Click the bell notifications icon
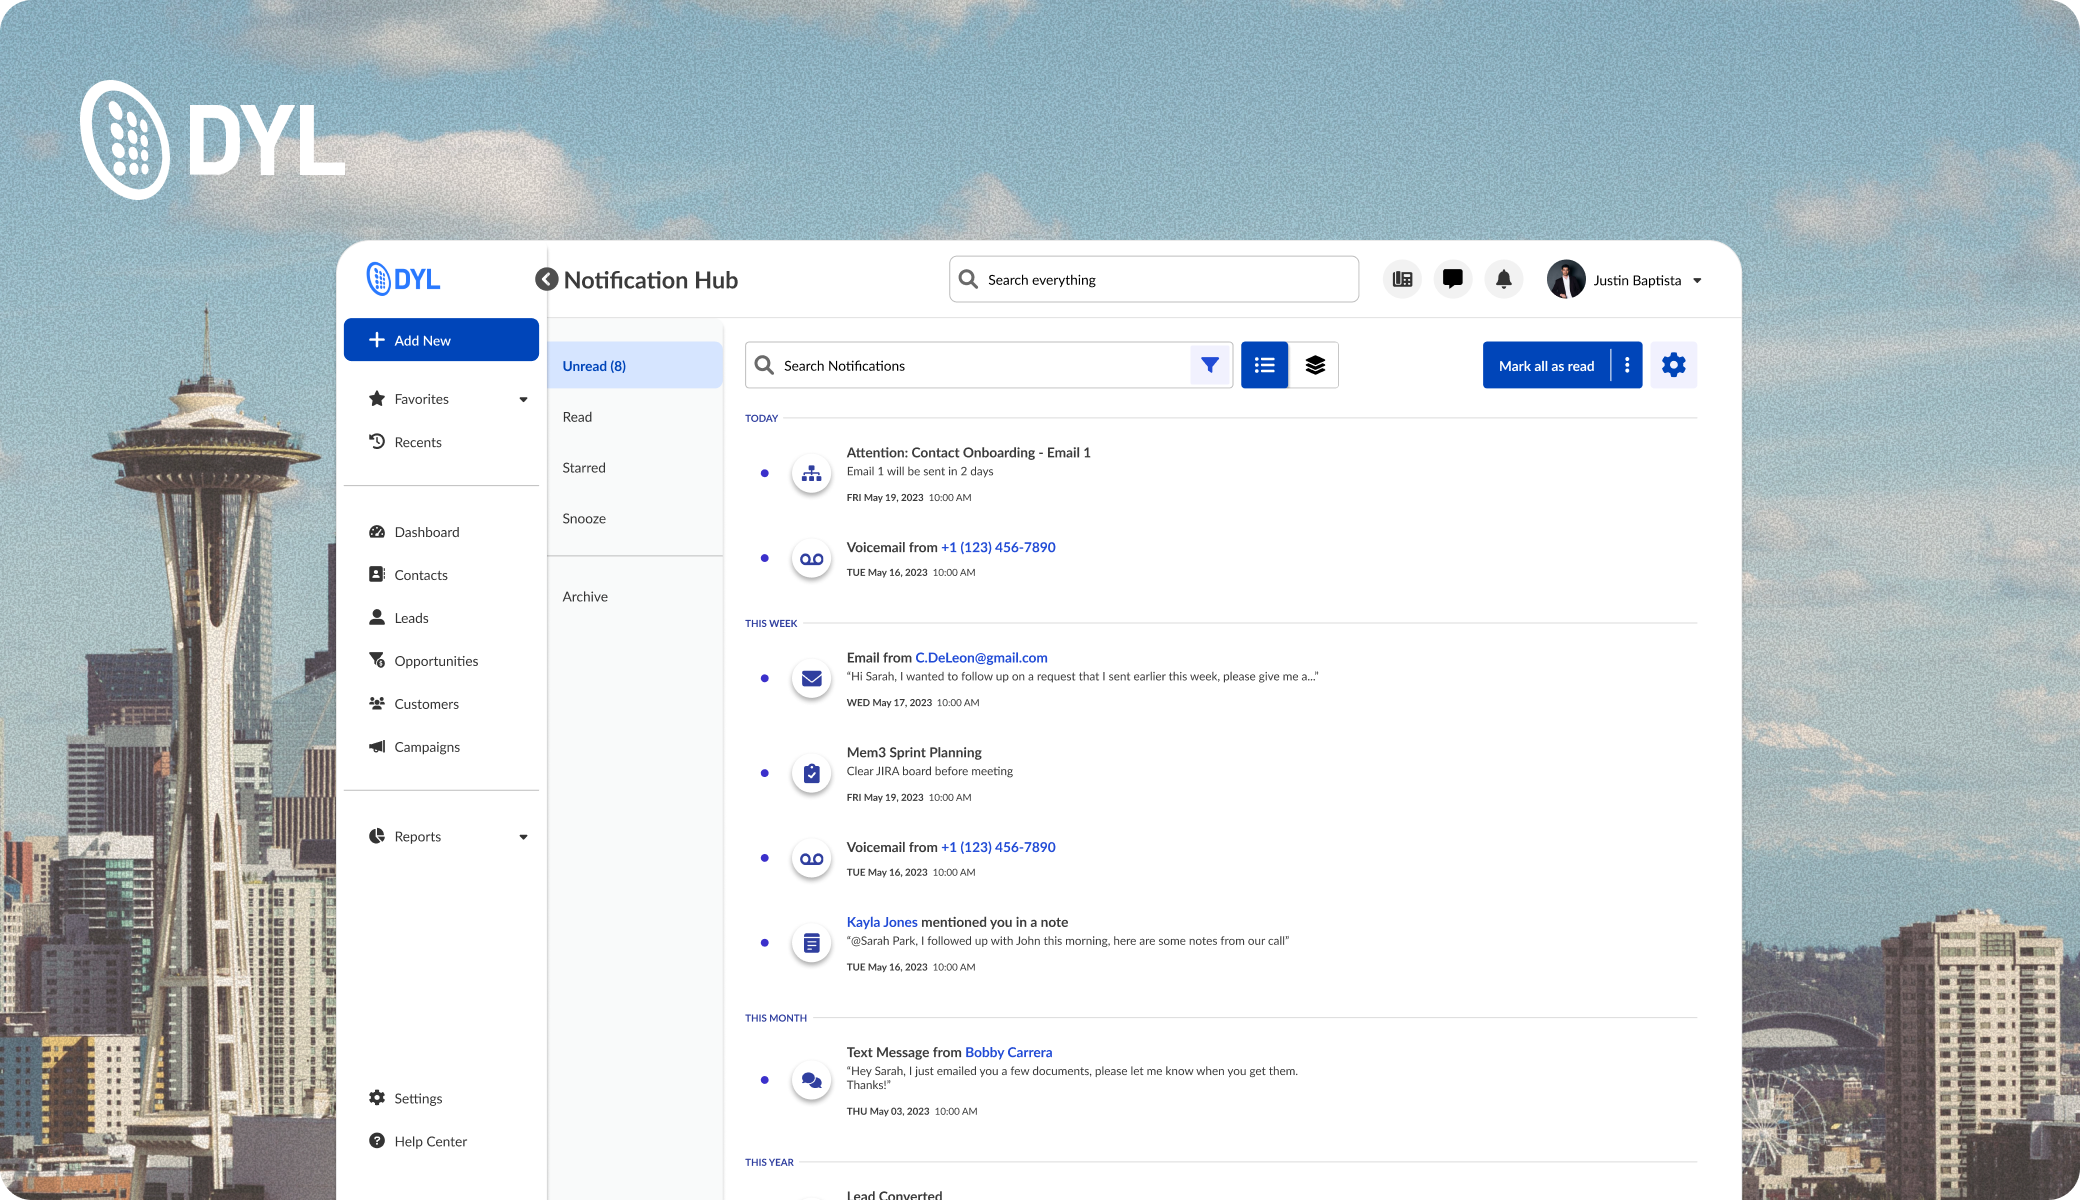 tap(1503, 279)
